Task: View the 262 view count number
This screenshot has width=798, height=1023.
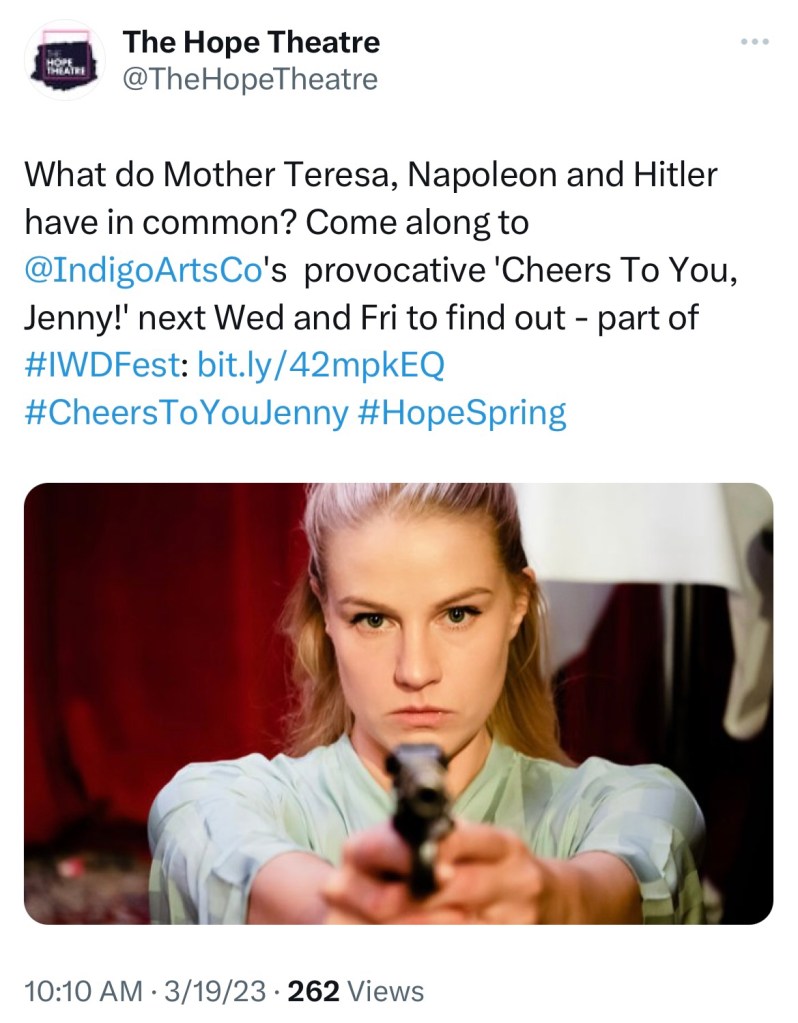Action: [x=313, y=991]
